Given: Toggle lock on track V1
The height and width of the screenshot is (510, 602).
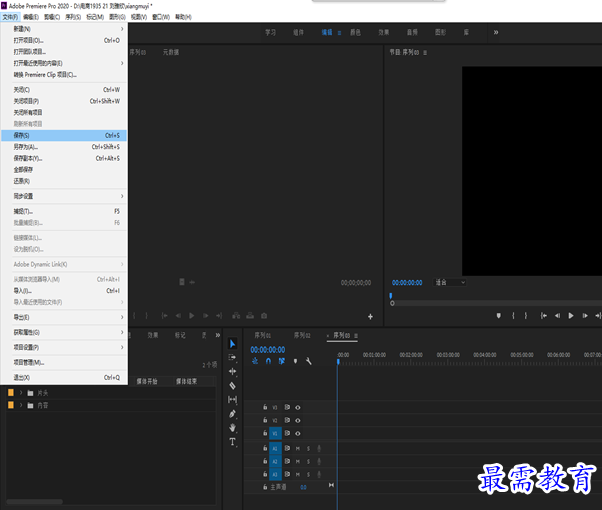Looking at the screenshot, I should pos(265,433).
